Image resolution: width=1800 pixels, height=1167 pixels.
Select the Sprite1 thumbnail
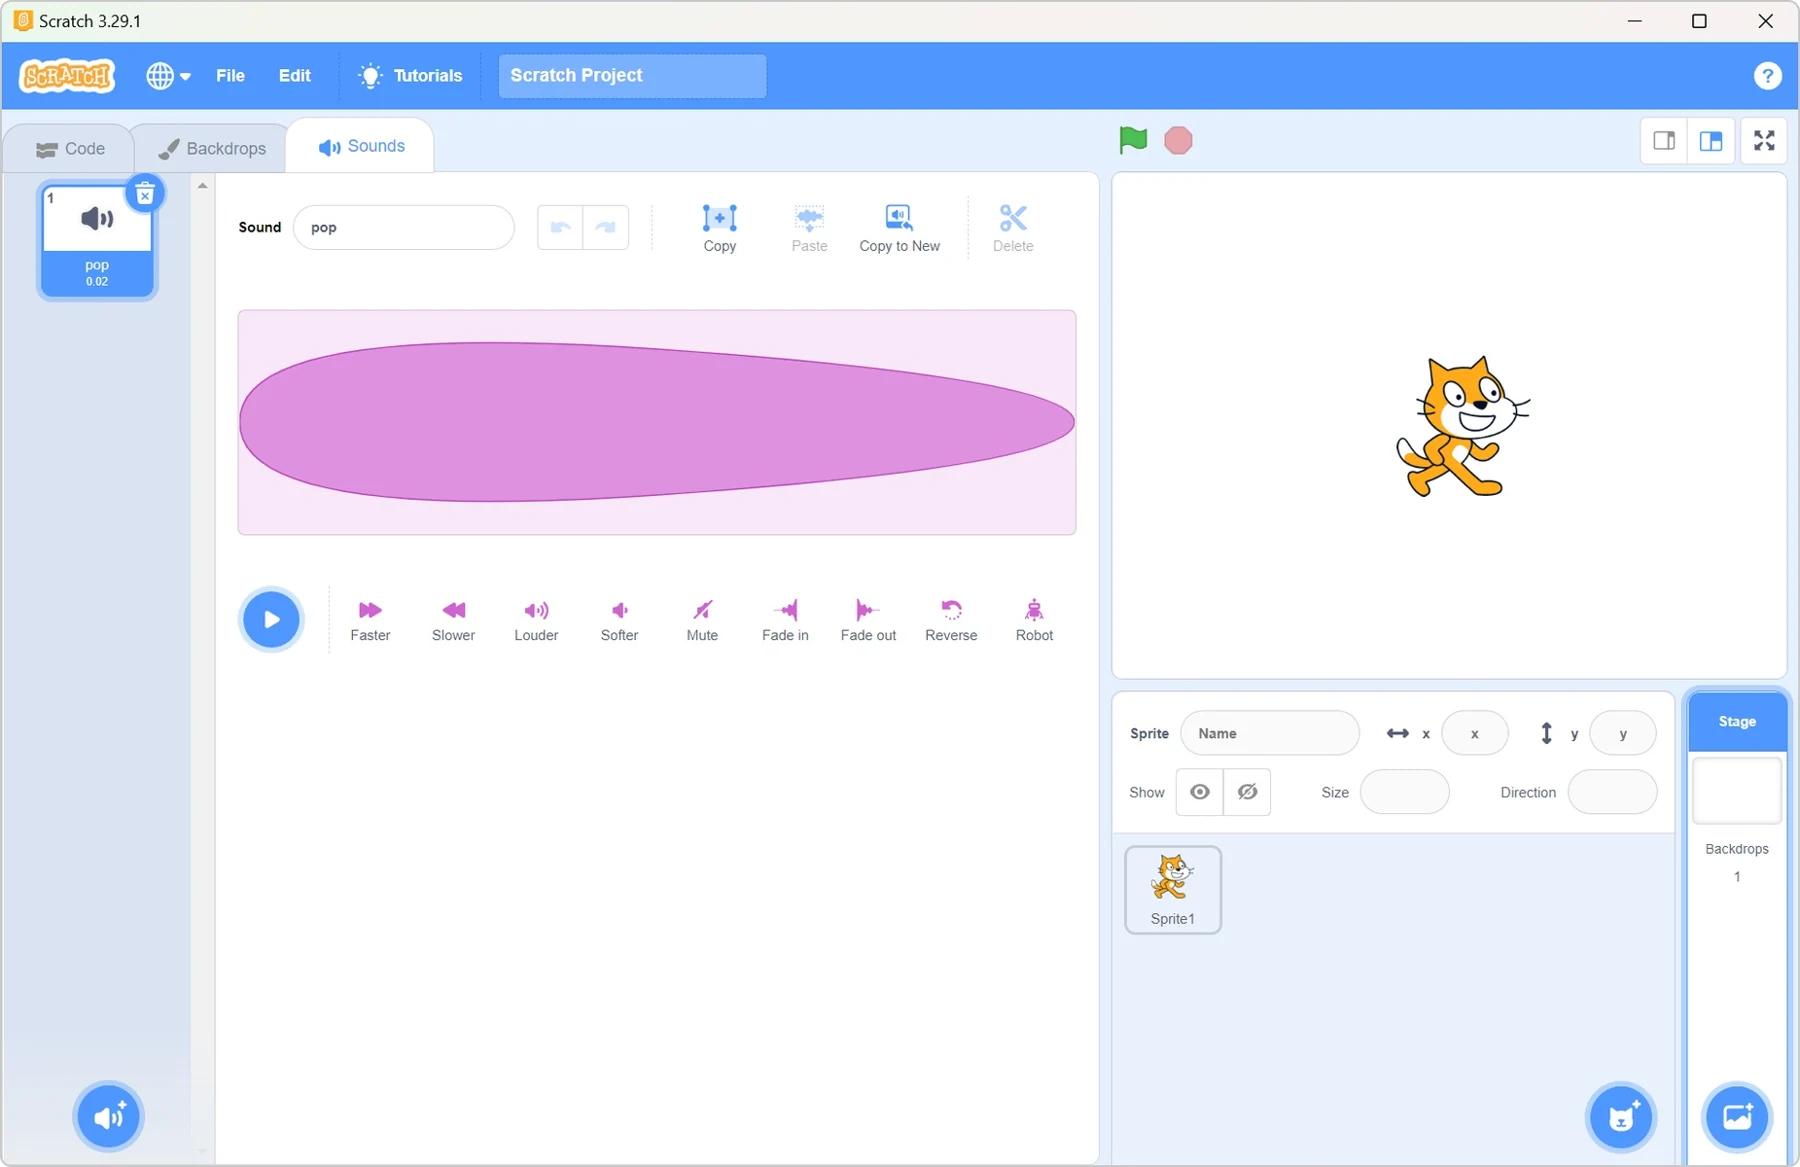(x=1173, y=890)
